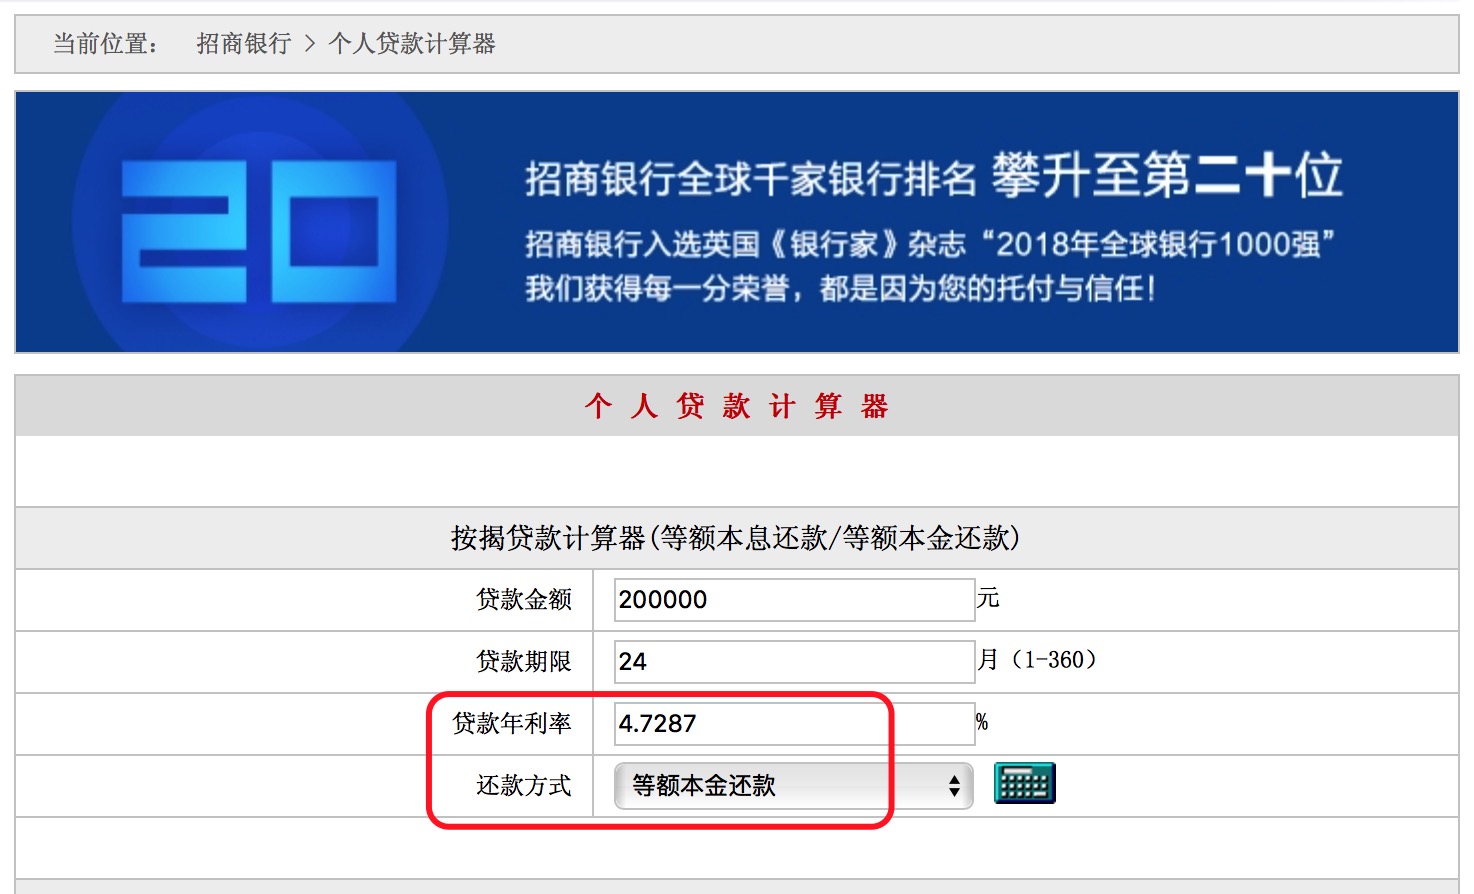Click the 贷款金额 label
This screenshot has width=1474, height=894.
[524, 600]
